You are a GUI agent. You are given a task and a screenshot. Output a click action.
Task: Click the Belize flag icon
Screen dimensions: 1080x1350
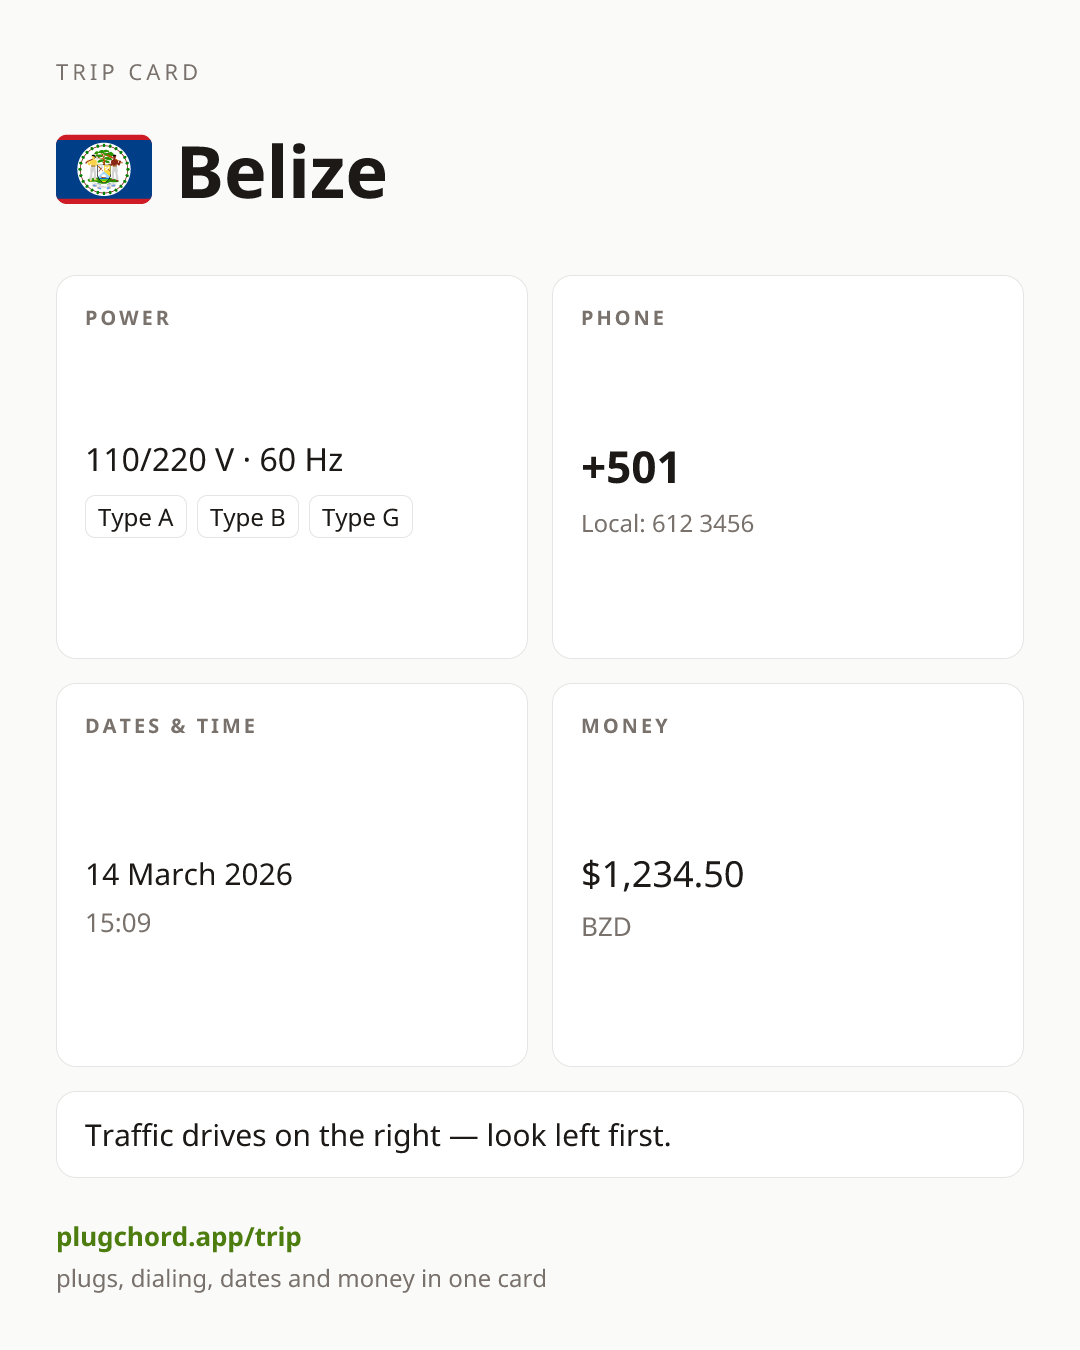[104, 169]
